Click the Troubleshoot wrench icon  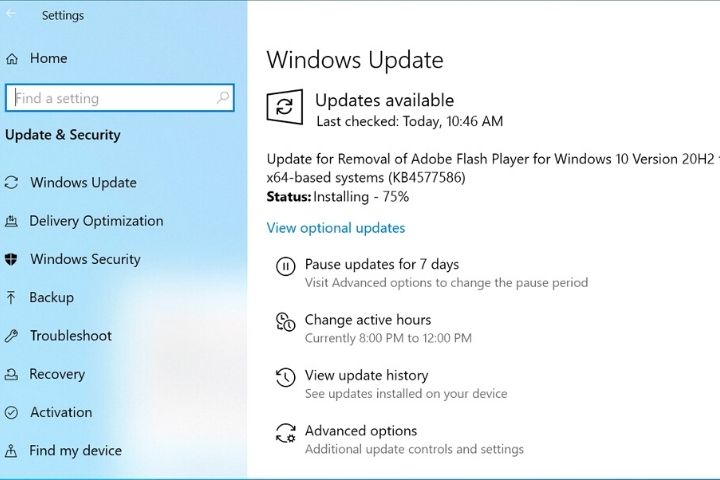click(x=12, y=336)
